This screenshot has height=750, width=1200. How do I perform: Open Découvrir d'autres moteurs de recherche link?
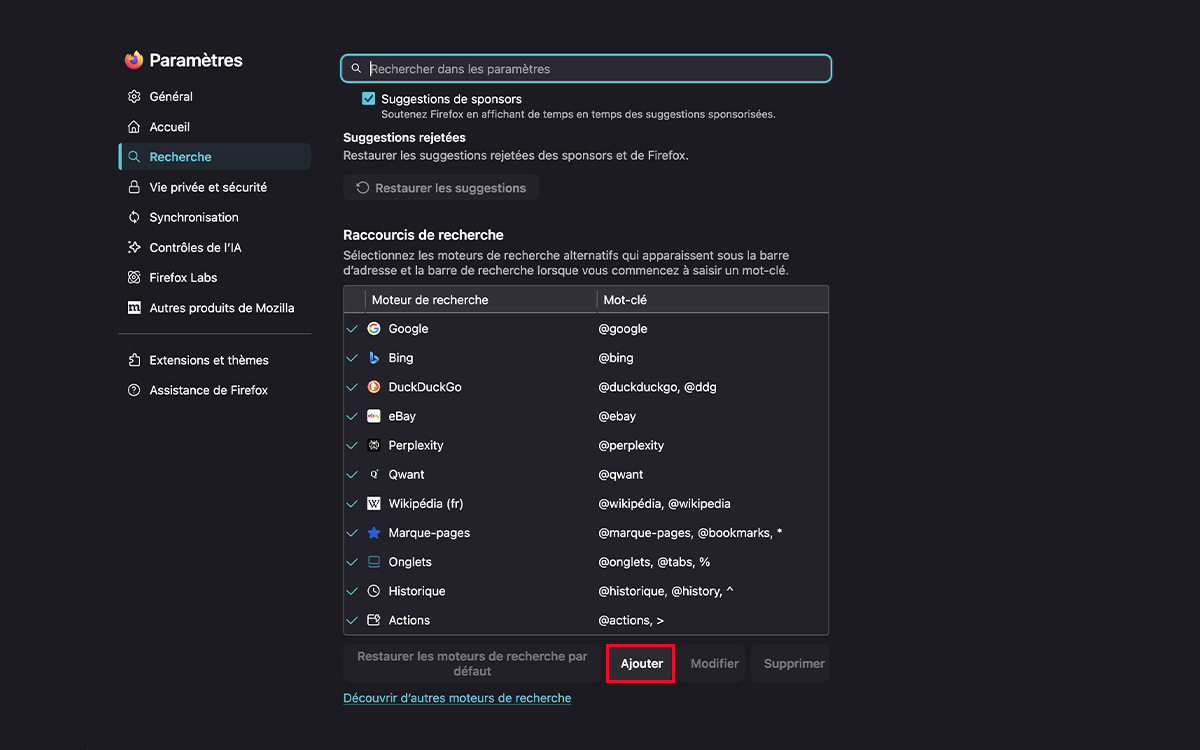coord(457,698)
